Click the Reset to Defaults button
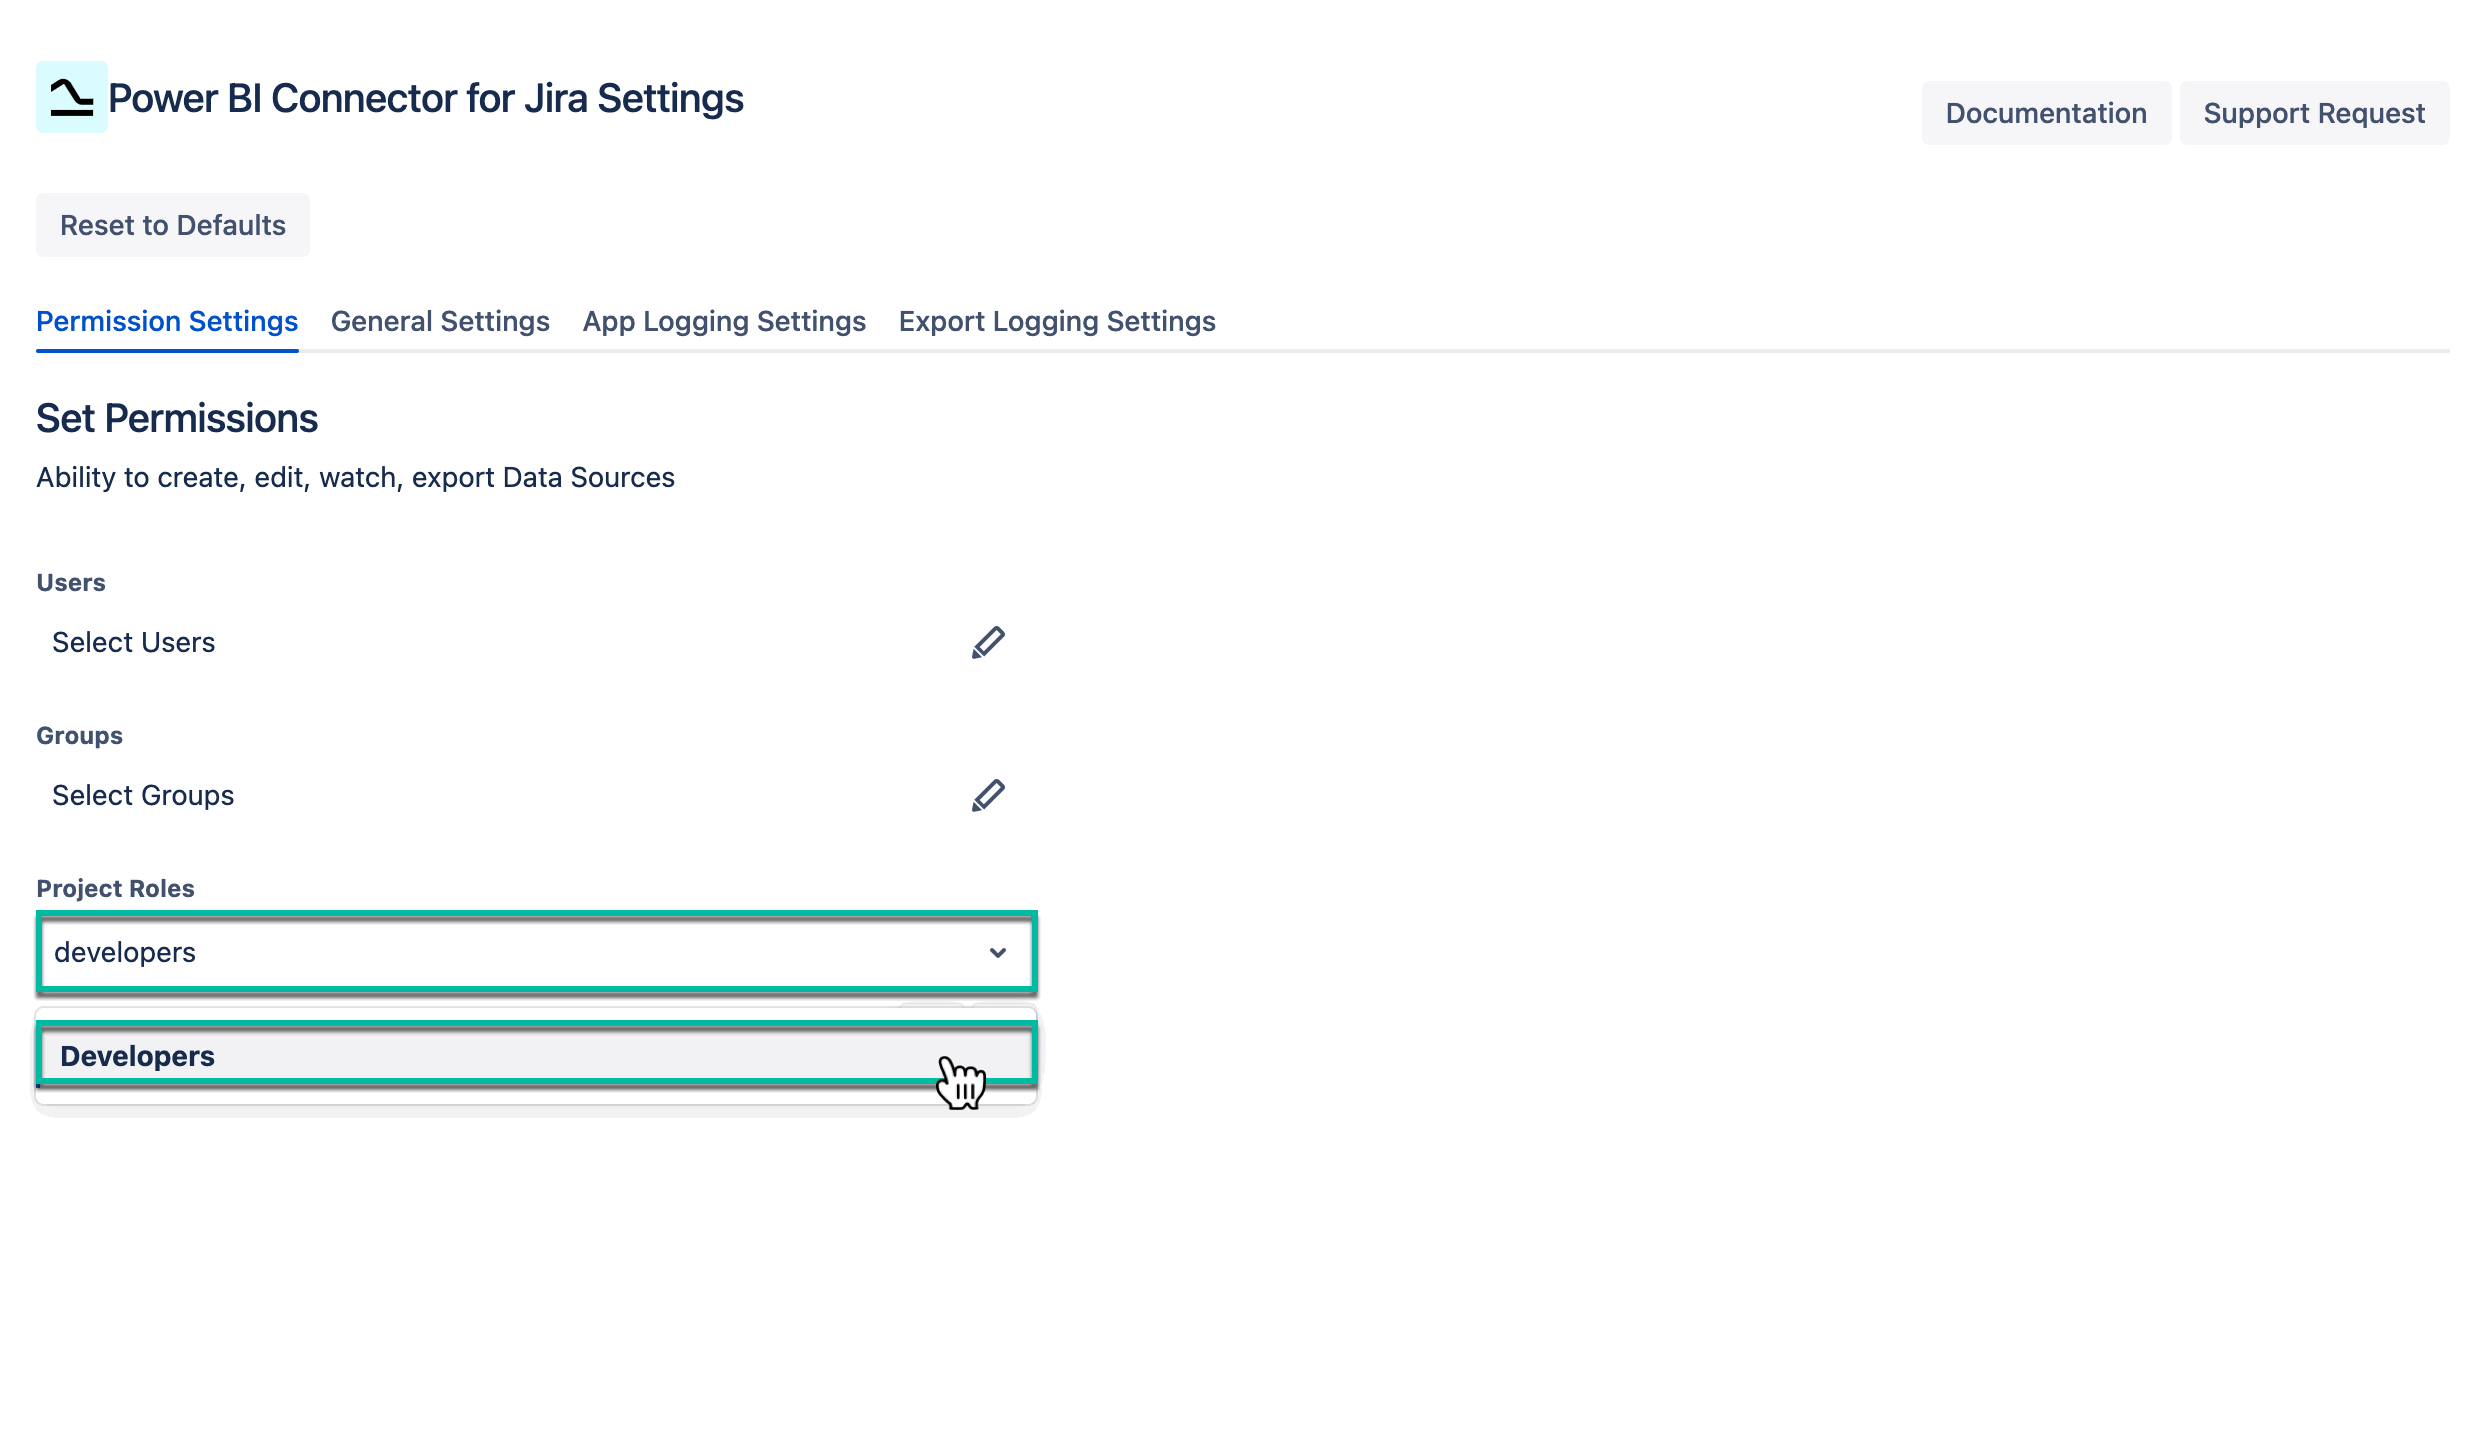Screen dimensions: 2482x1446 [x=172, y=224]
